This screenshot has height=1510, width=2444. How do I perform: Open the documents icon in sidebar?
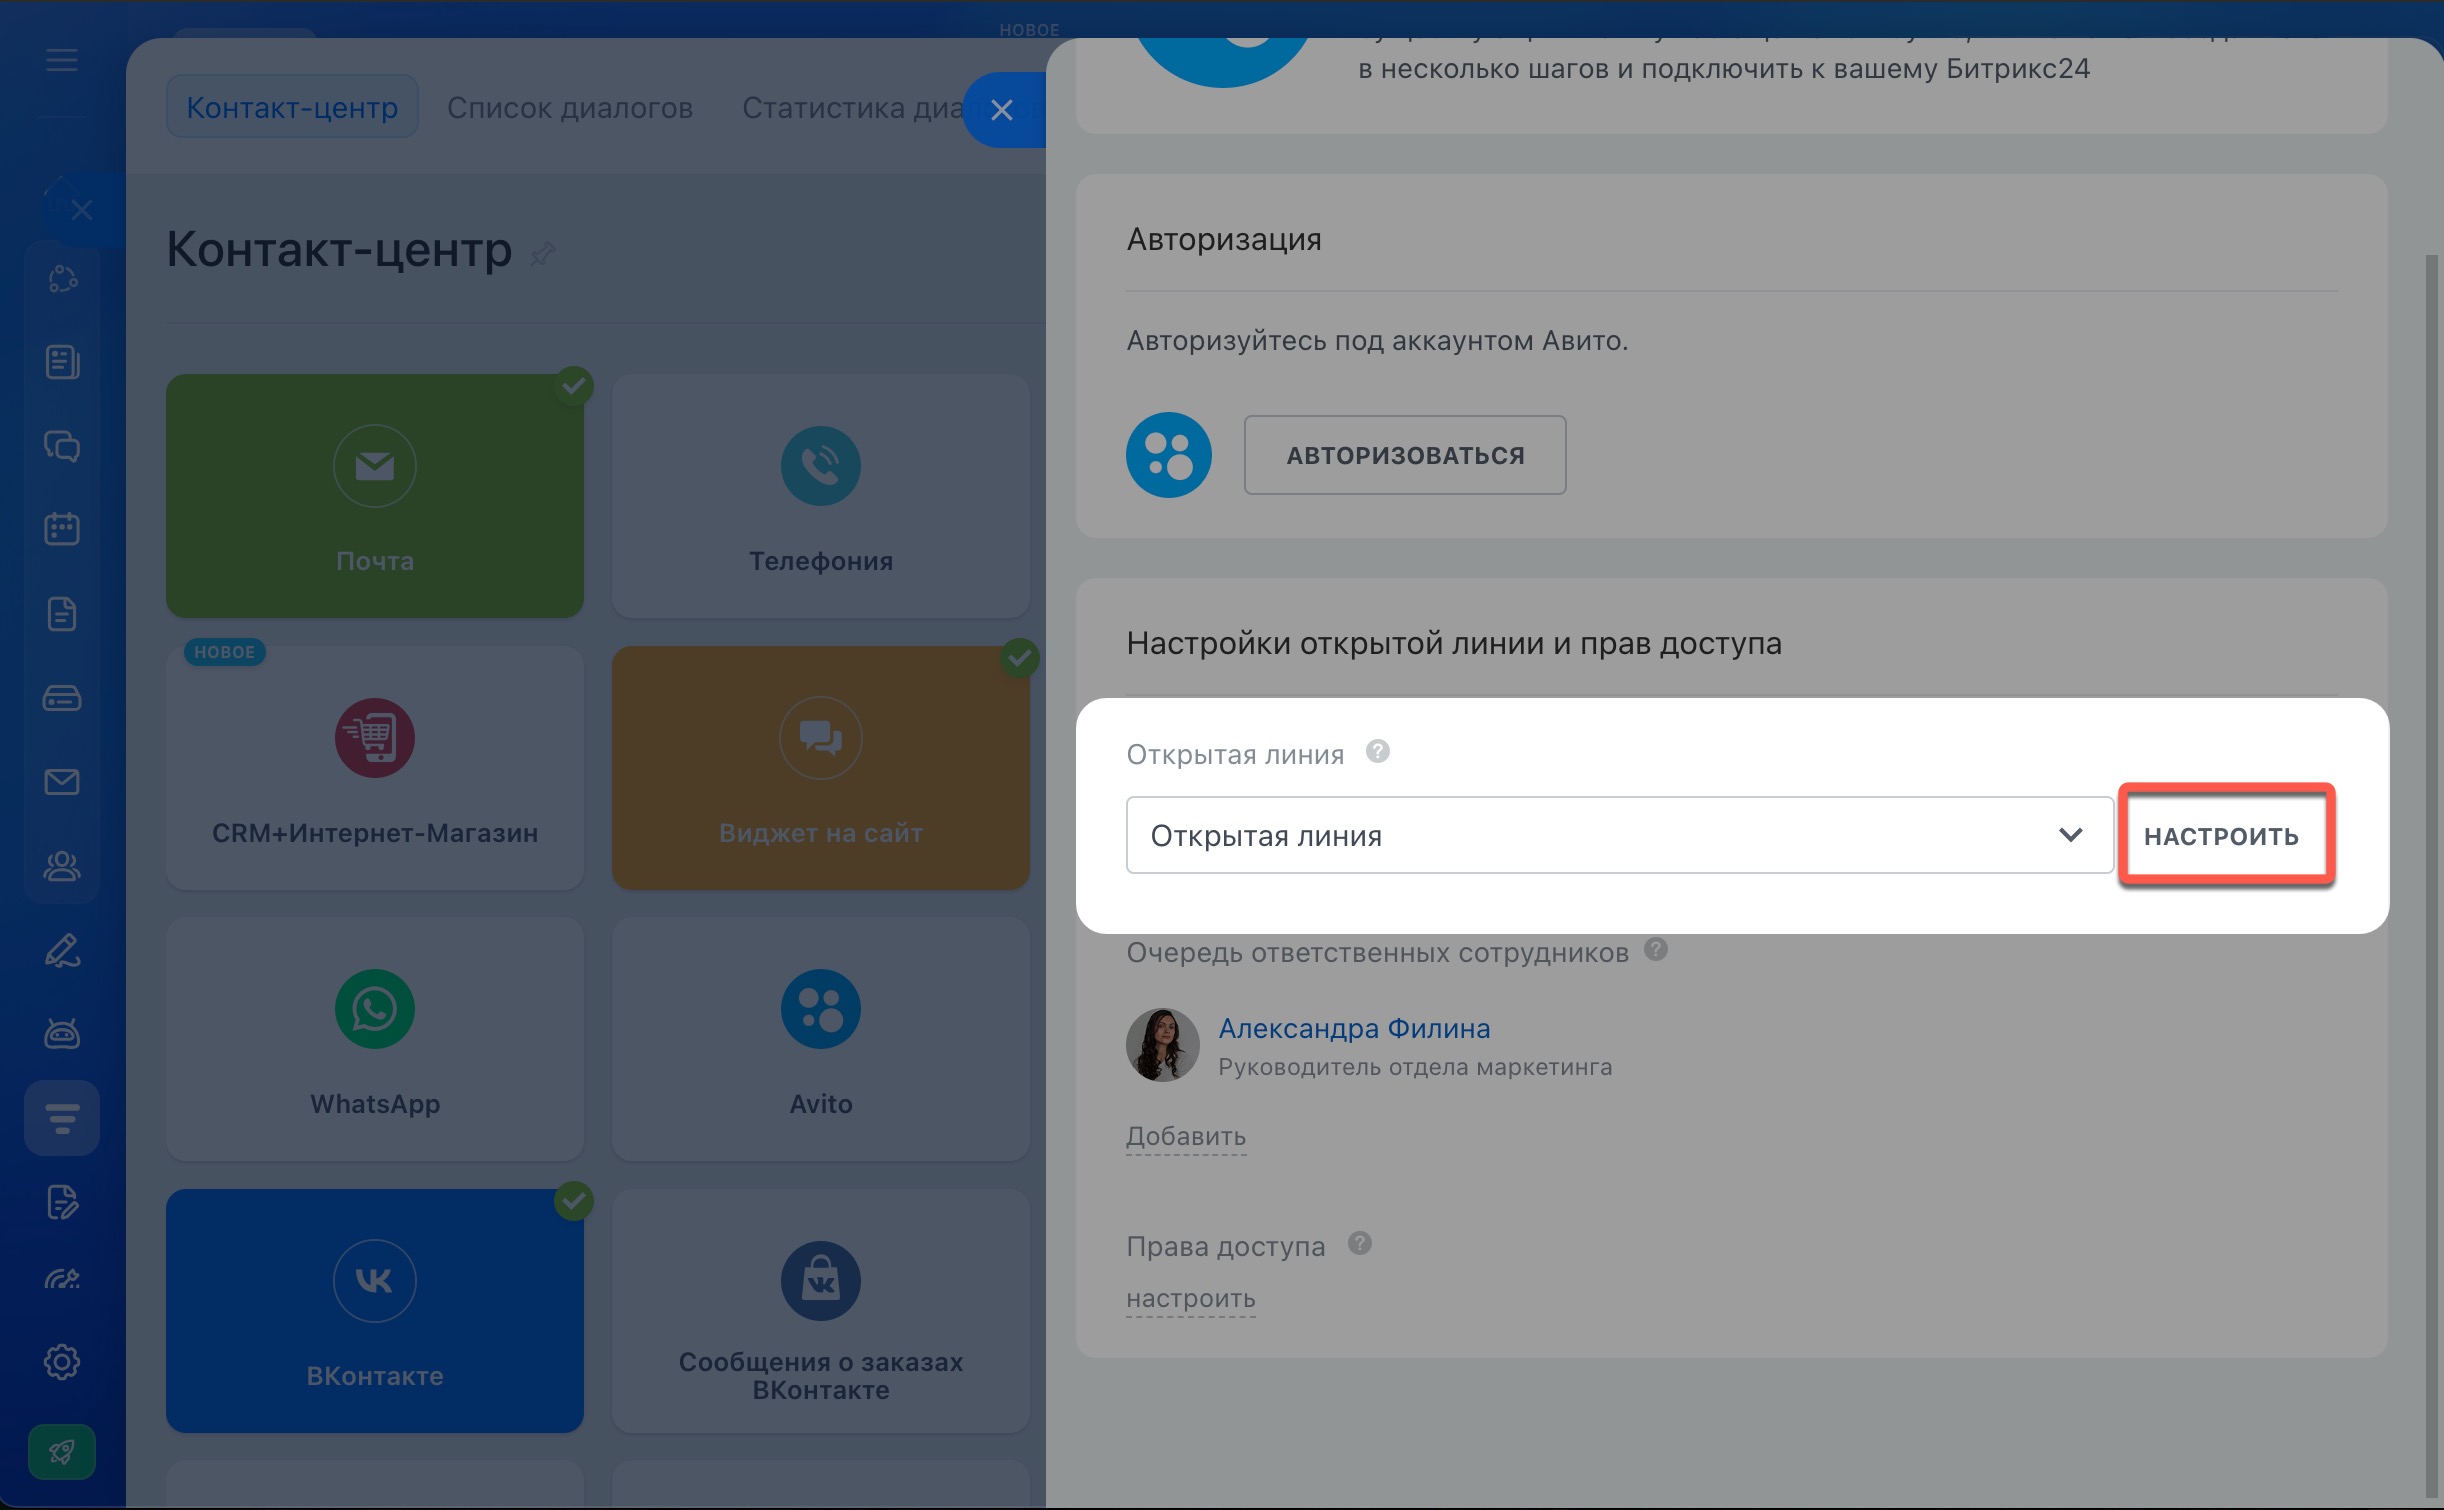(x=62, y=614)
